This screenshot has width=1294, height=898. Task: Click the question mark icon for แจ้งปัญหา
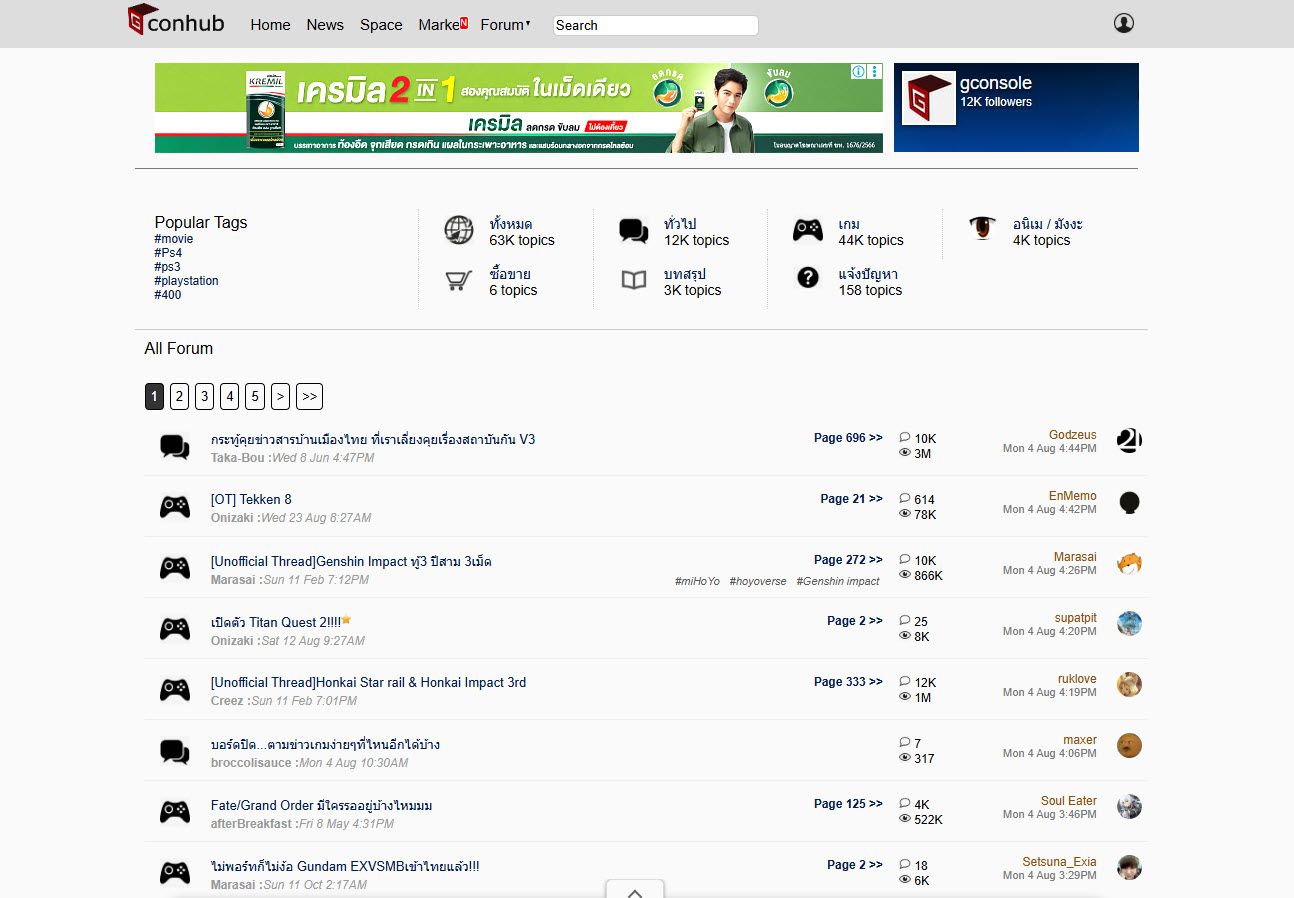click(x=808, y=278)
